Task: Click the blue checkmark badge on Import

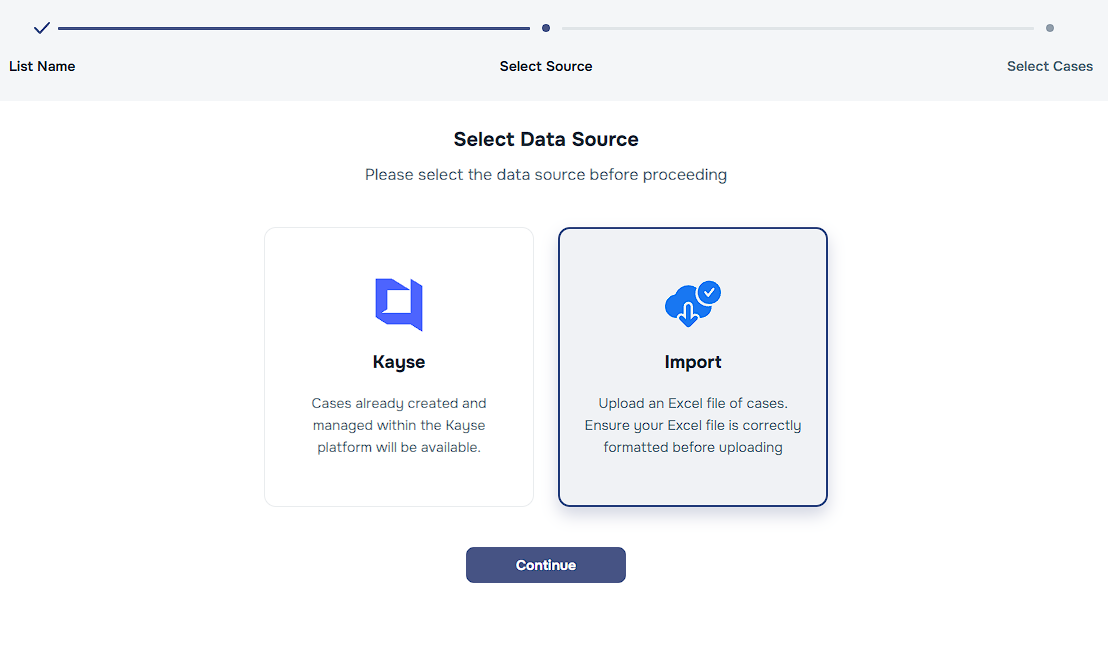Action: (x=709, y=292)
